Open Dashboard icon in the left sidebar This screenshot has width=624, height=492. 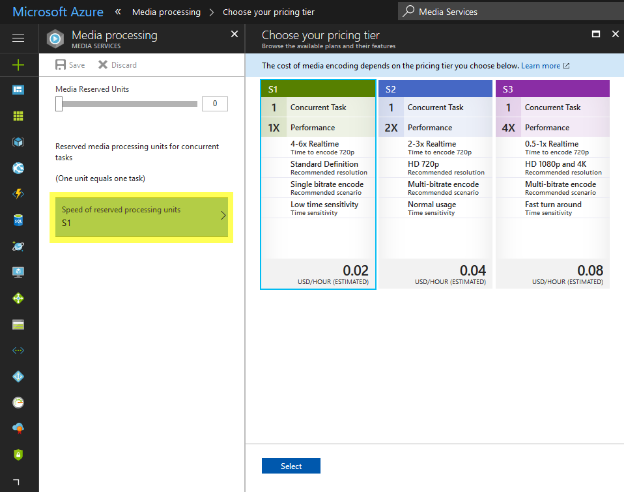tap(18, 90)
